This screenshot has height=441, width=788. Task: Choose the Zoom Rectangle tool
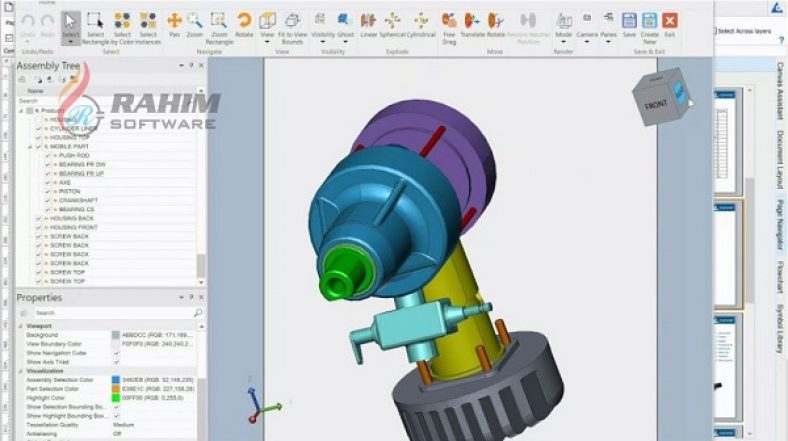[219, 28]
